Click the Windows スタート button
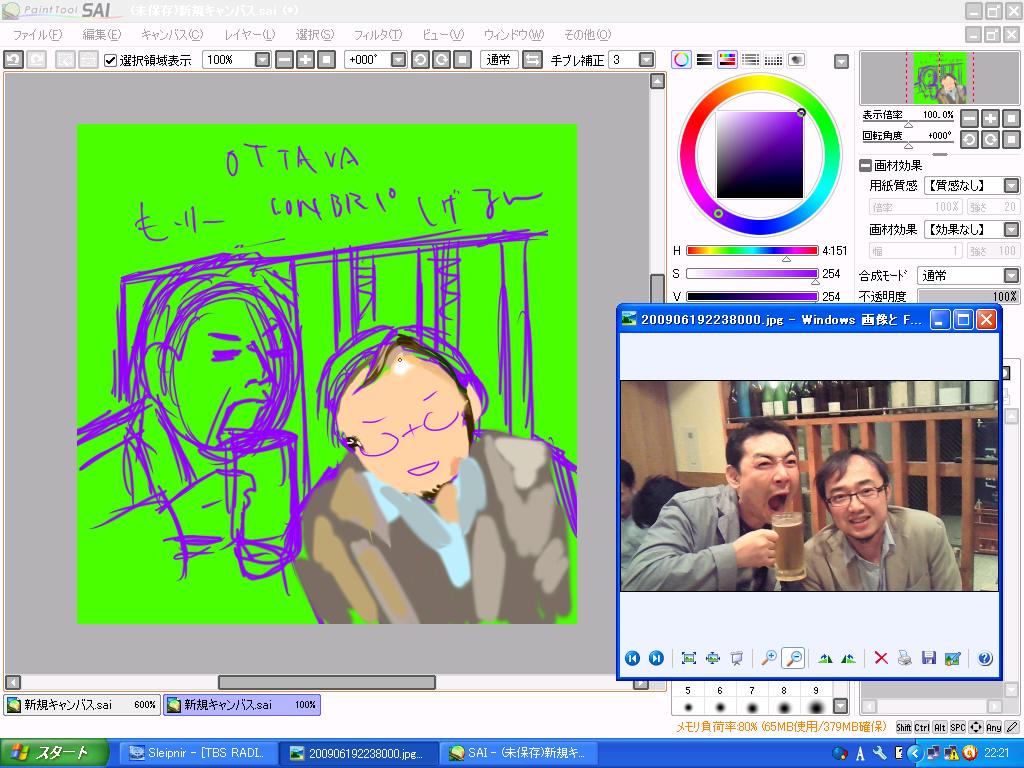Image resolution: width=1024 pixels, height=768 pixels. point(50,753)
